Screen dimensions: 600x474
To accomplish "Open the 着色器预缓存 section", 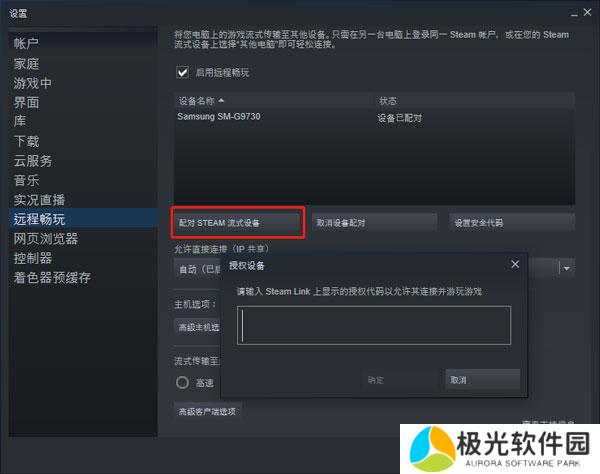I will pos(51,277).
